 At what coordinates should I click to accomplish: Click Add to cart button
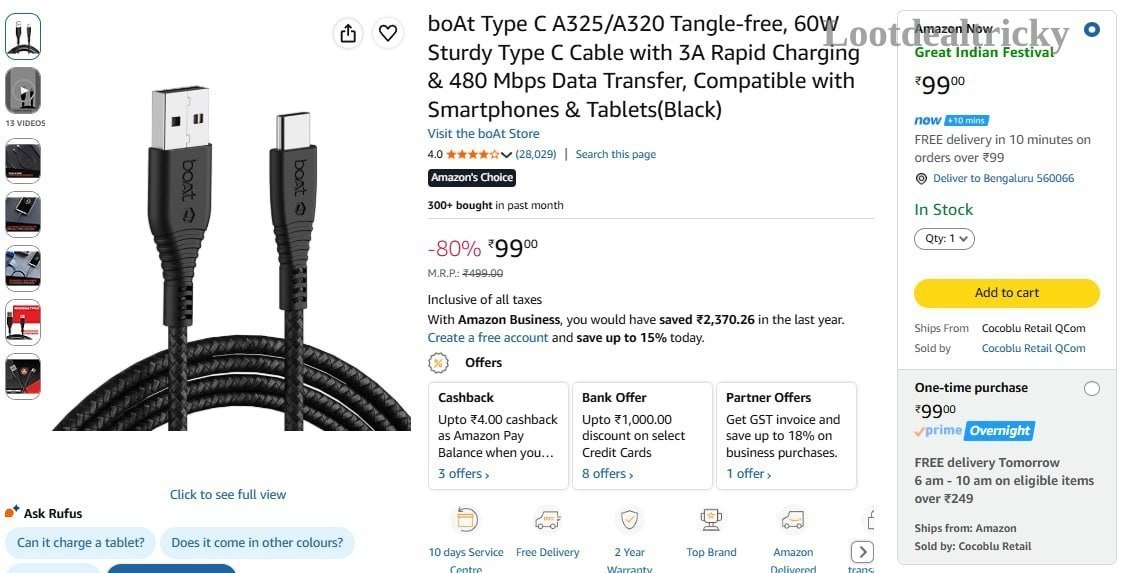1007,293
